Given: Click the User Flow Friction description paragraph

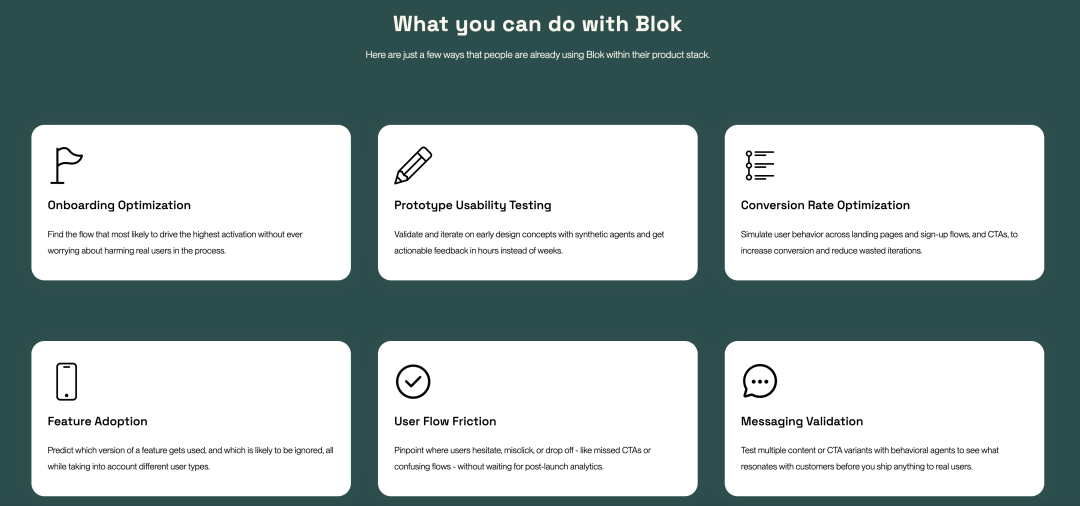Looking at the screenshot, I should [522, 458].
